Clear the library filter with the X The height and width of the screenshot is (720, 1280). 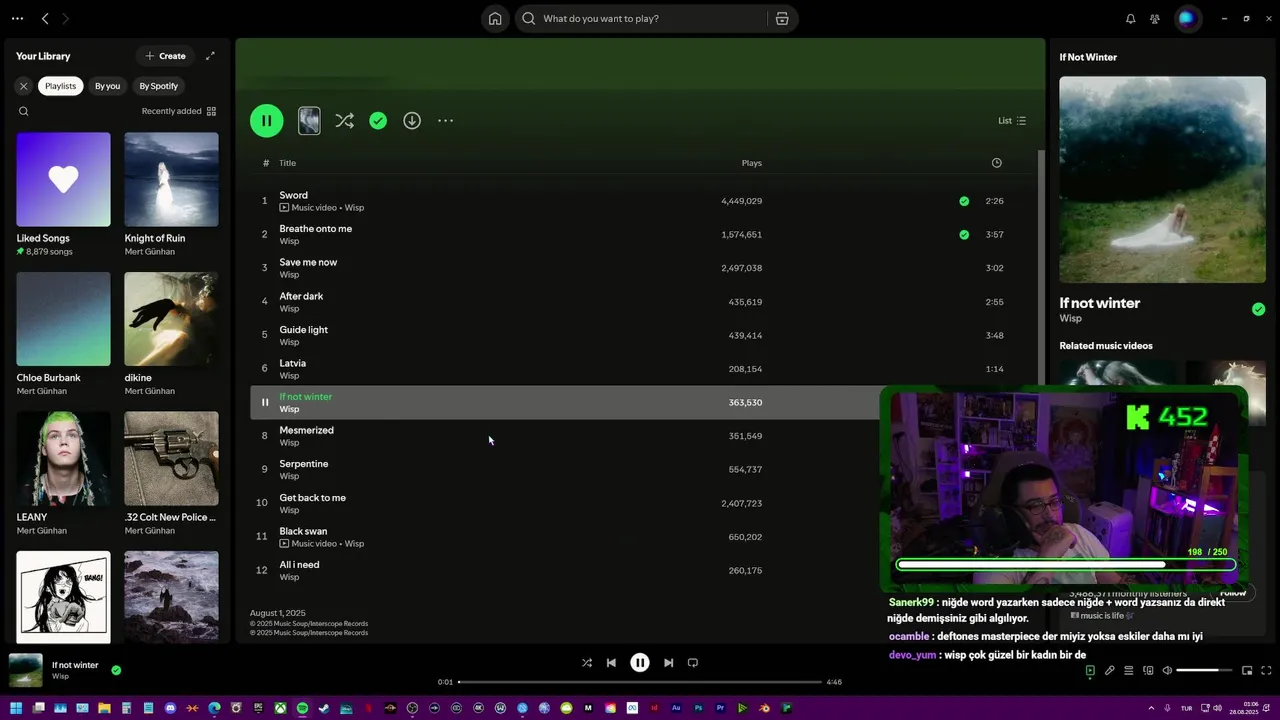(x=24, y=86)
